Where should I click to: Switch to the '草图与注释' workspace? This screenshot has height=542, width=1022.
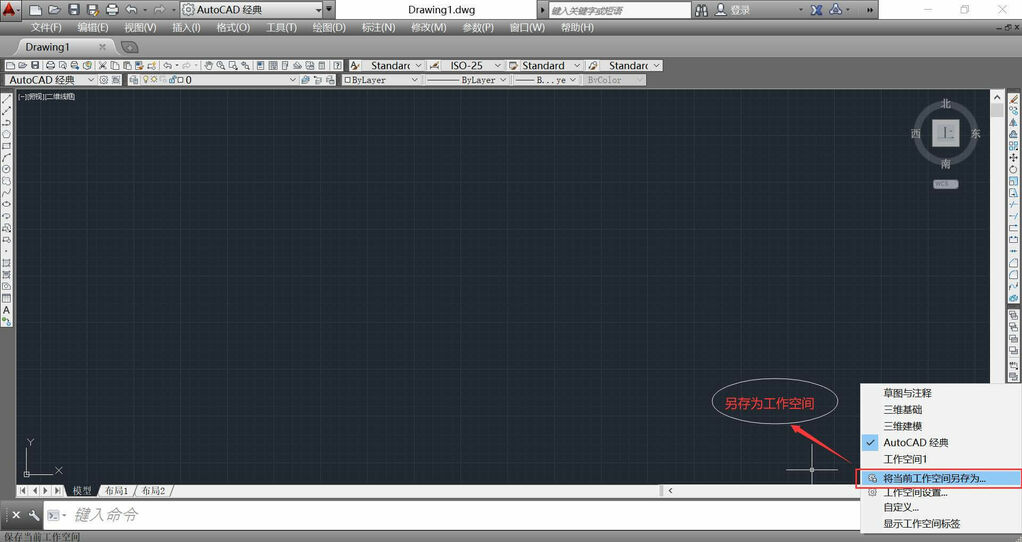click(x=907, y=393)
